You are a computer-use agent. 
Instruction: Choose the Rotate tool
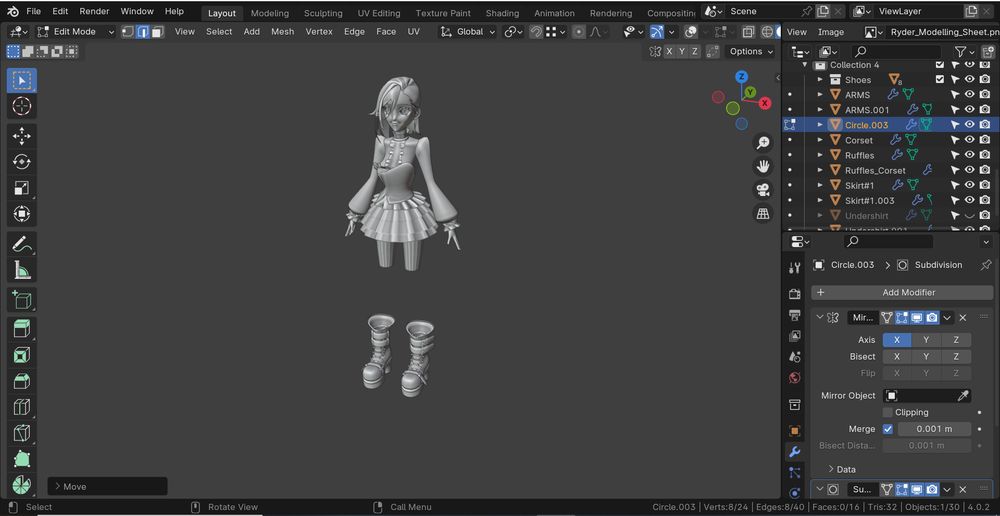(22, 162)
